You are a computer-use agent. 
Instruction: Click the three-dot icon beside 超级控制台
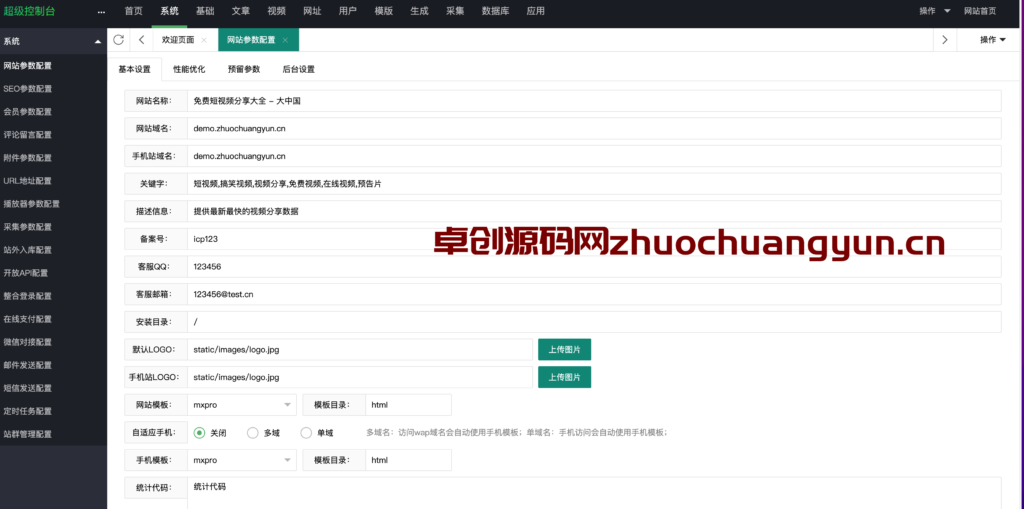point(101,11)
